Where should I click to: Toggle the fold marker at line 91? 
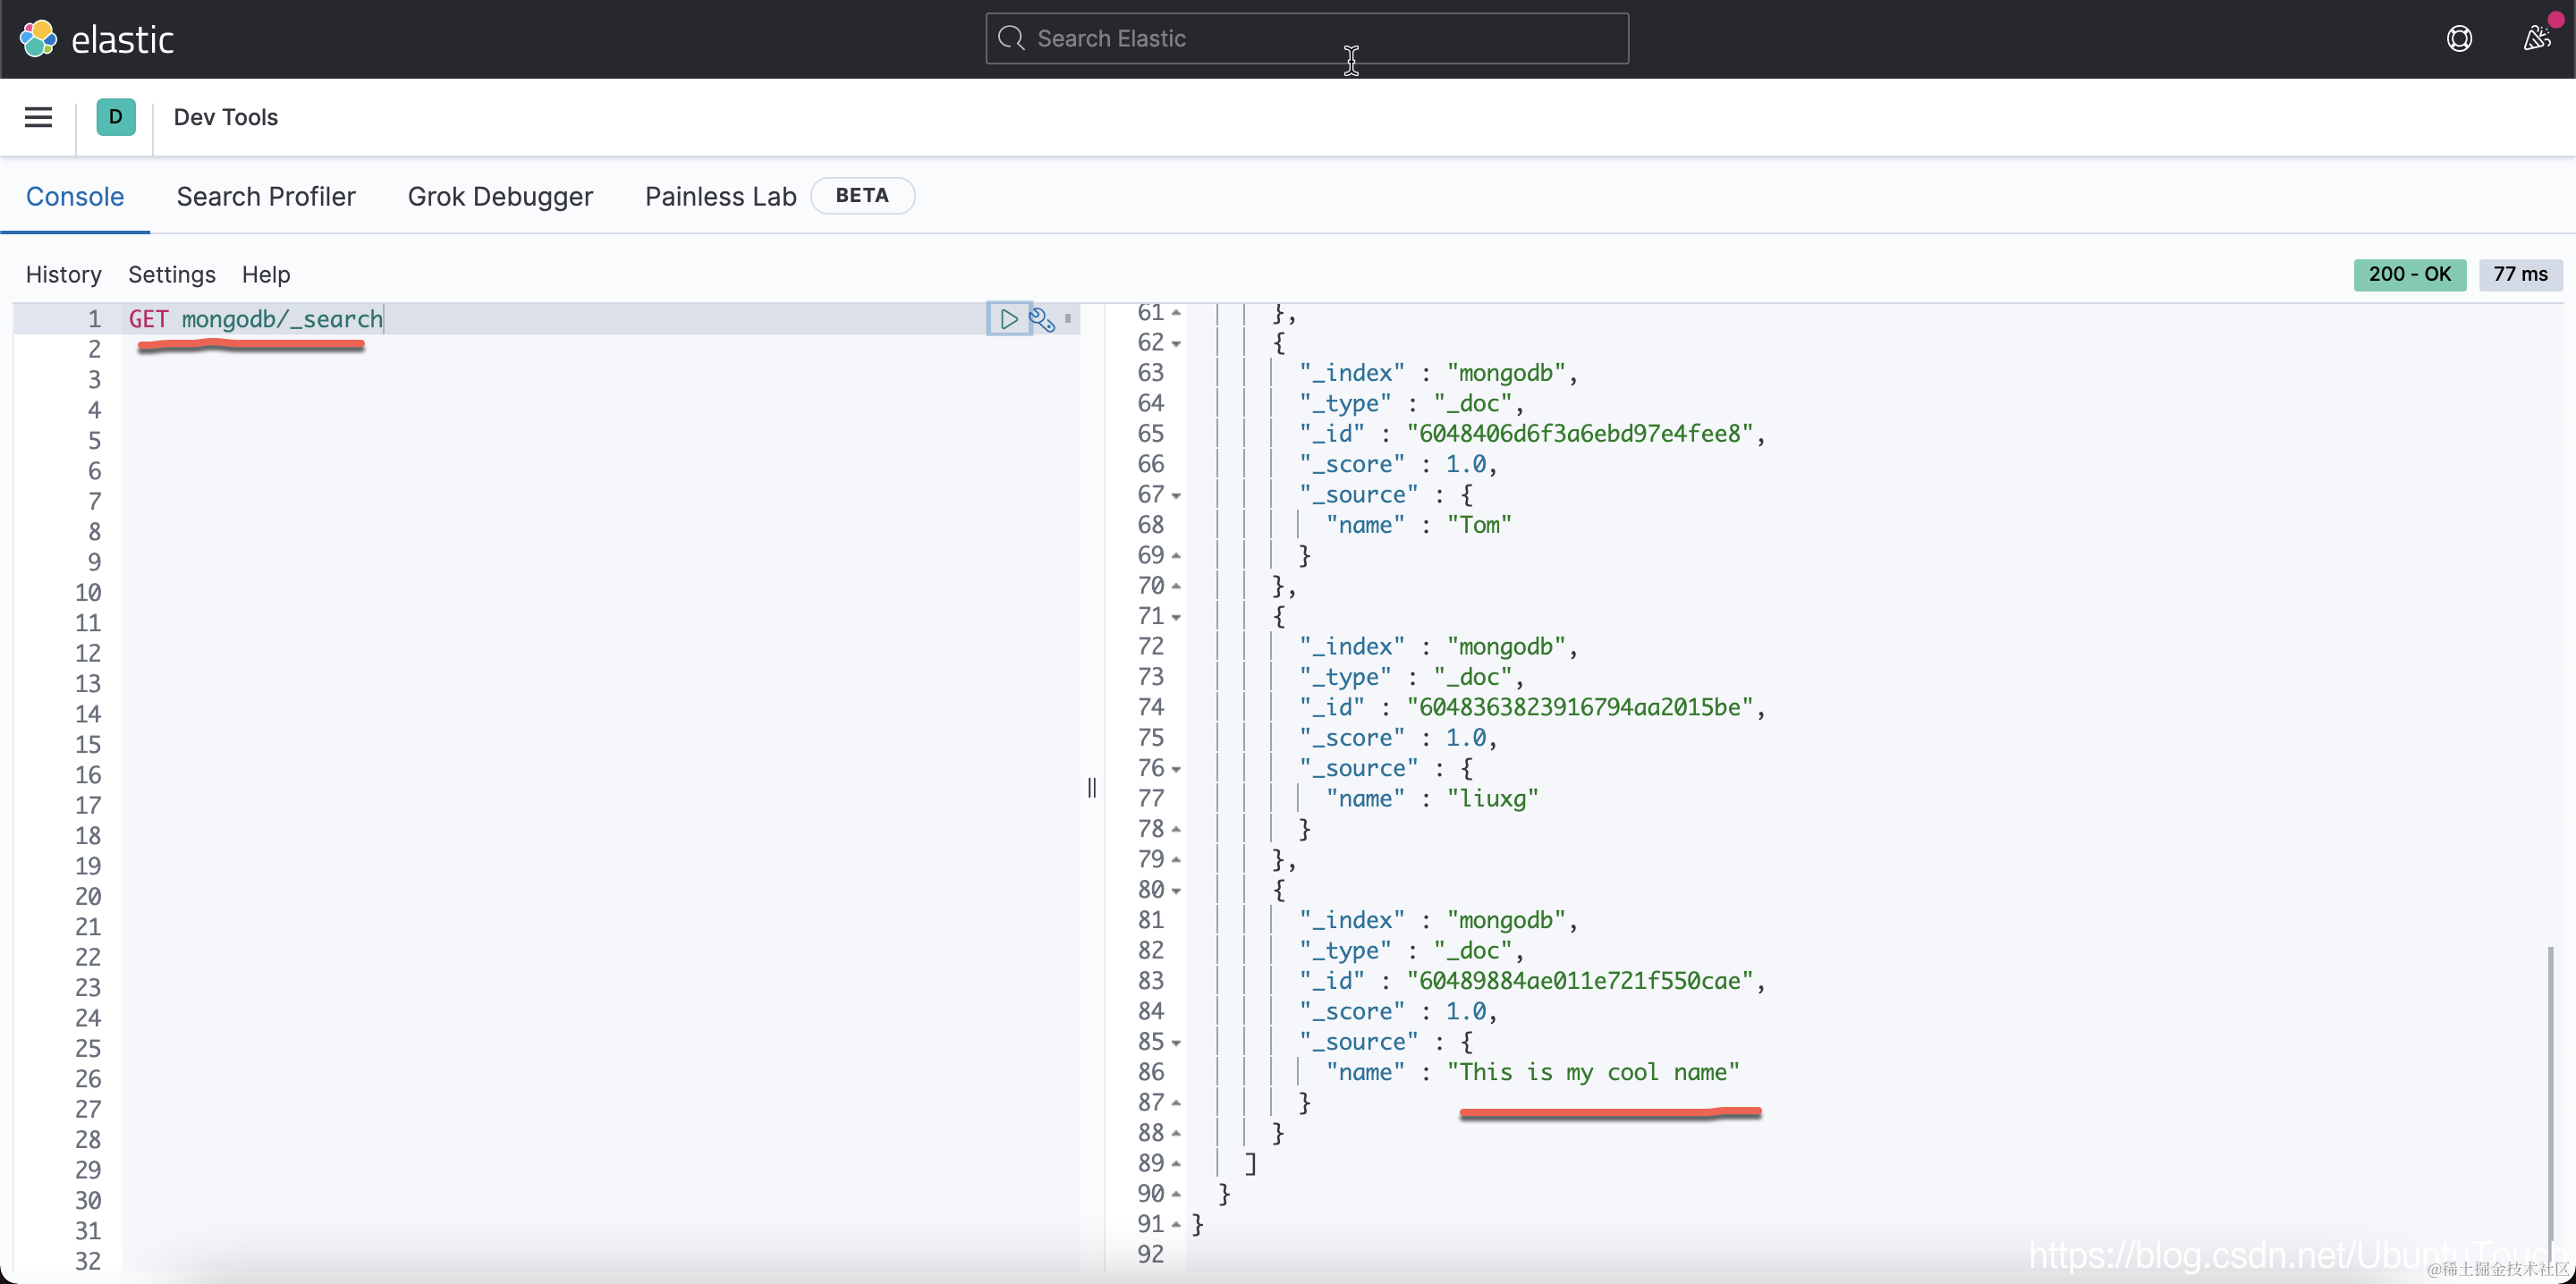(x=1176, y=1225)
